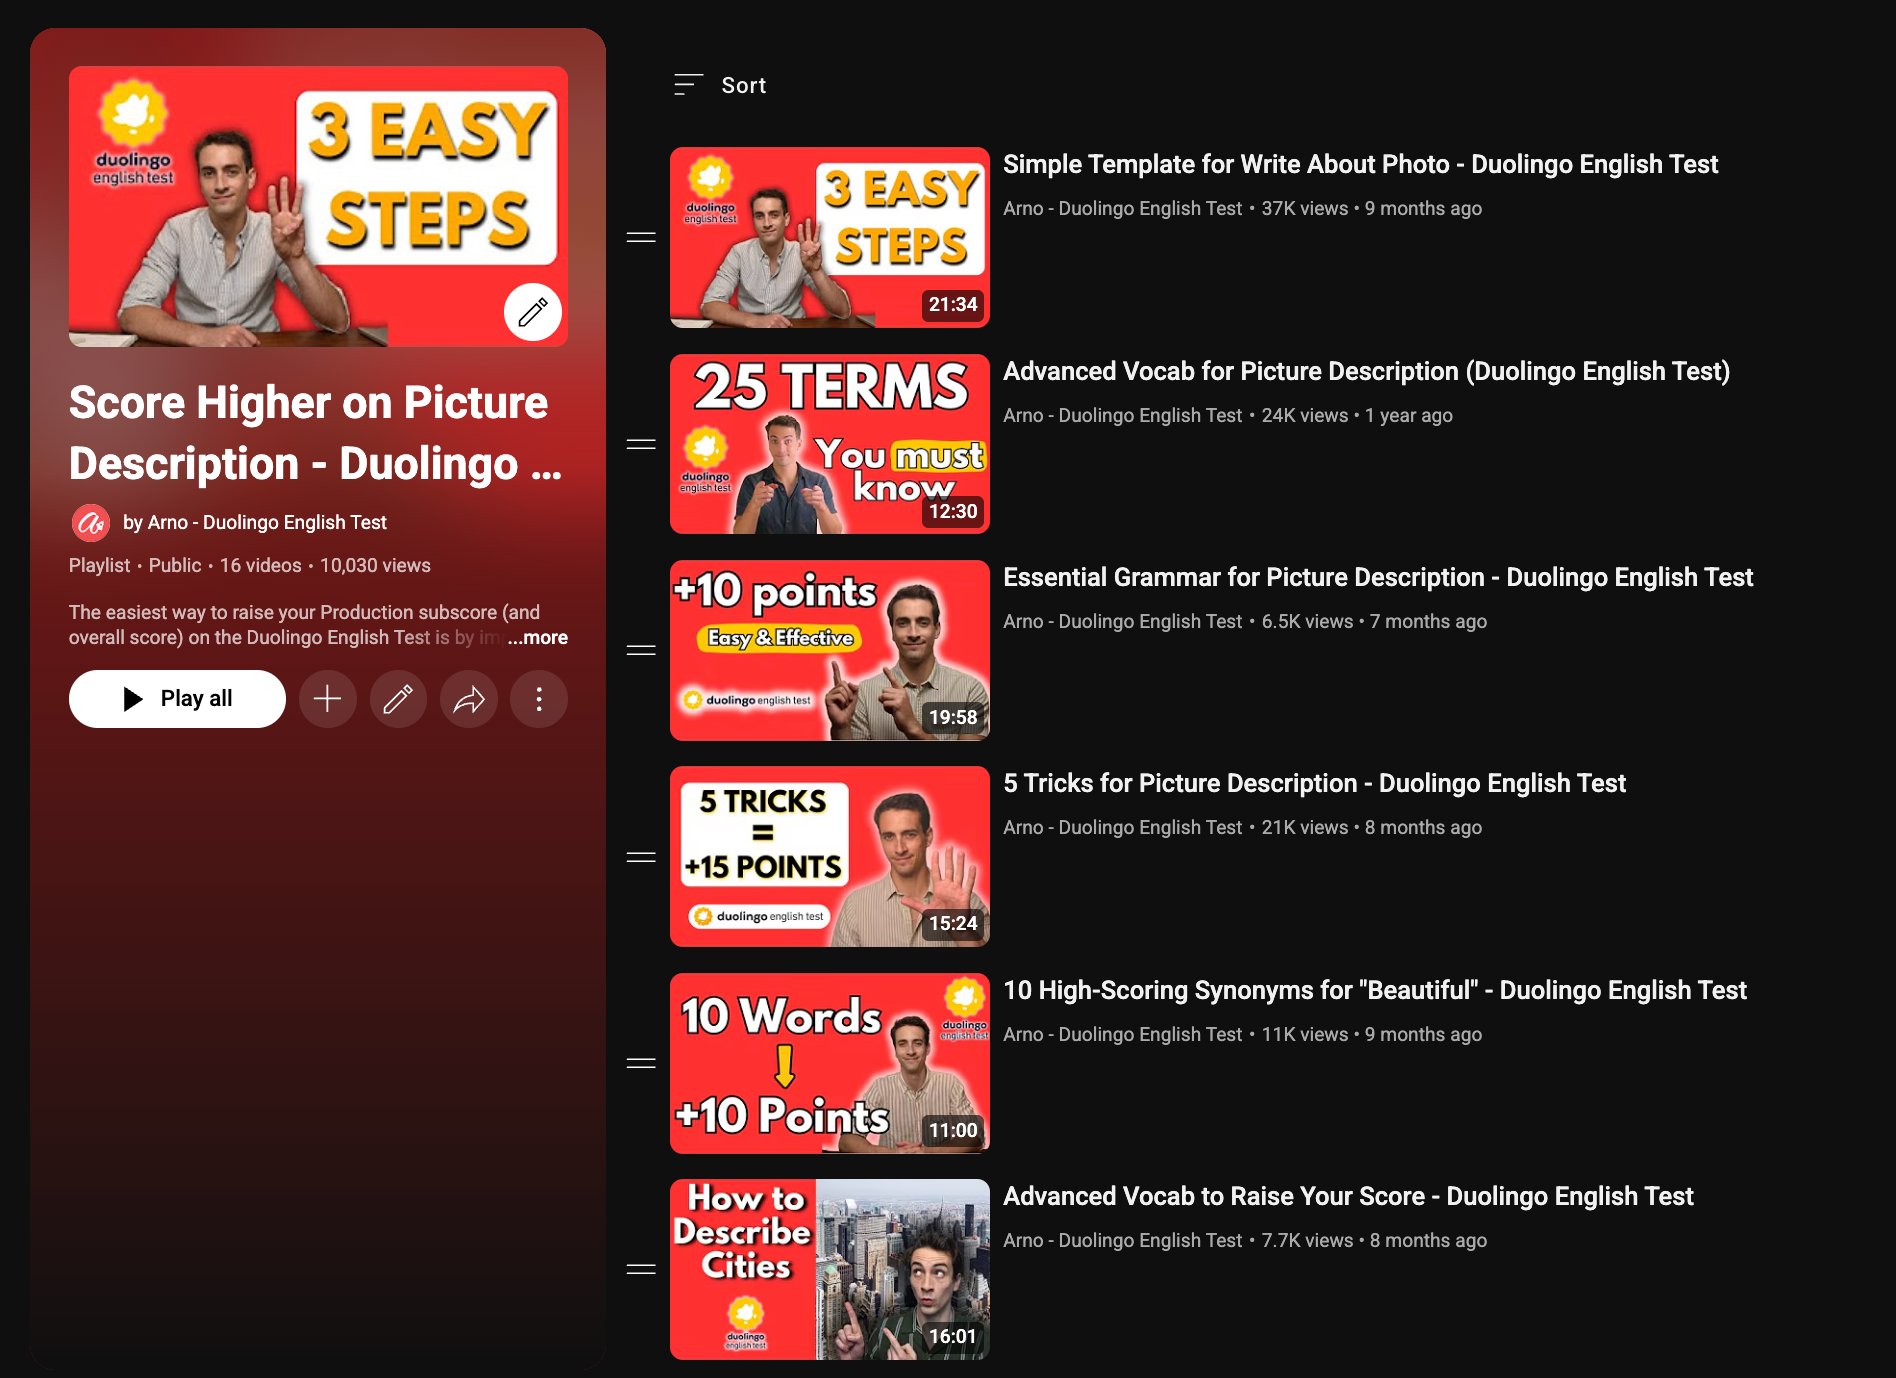Click '24K views • 1 year ago' text
The width and height of the screenshot is (1896, 1378).
click(1357, 415)
